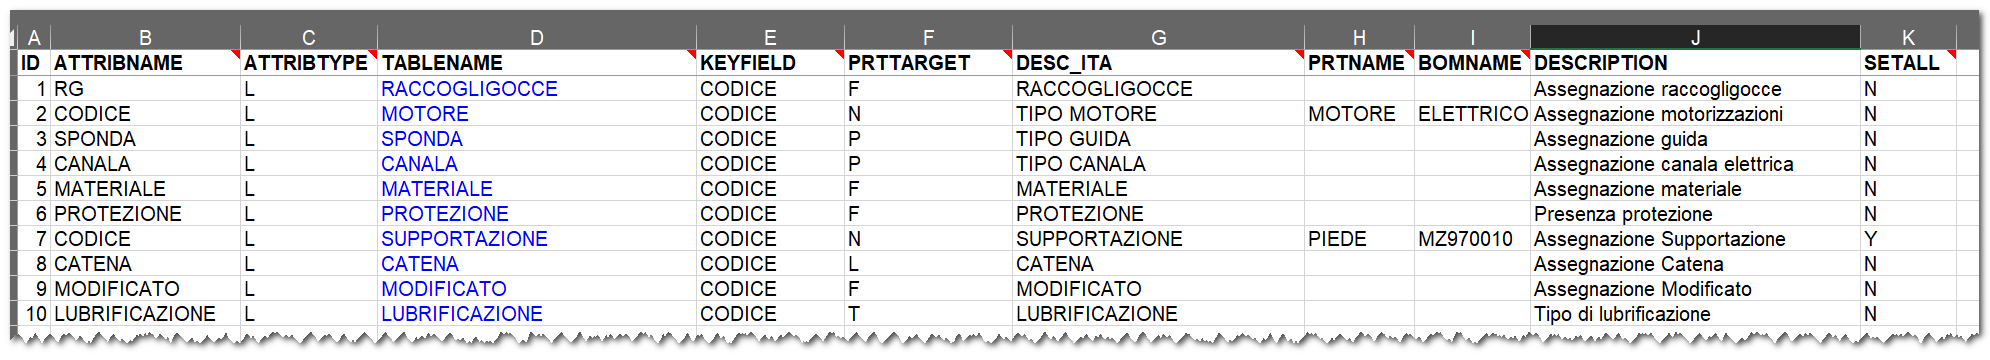
Task: Open RACCOGLIGOCCE table link
Action: point(469,89)
